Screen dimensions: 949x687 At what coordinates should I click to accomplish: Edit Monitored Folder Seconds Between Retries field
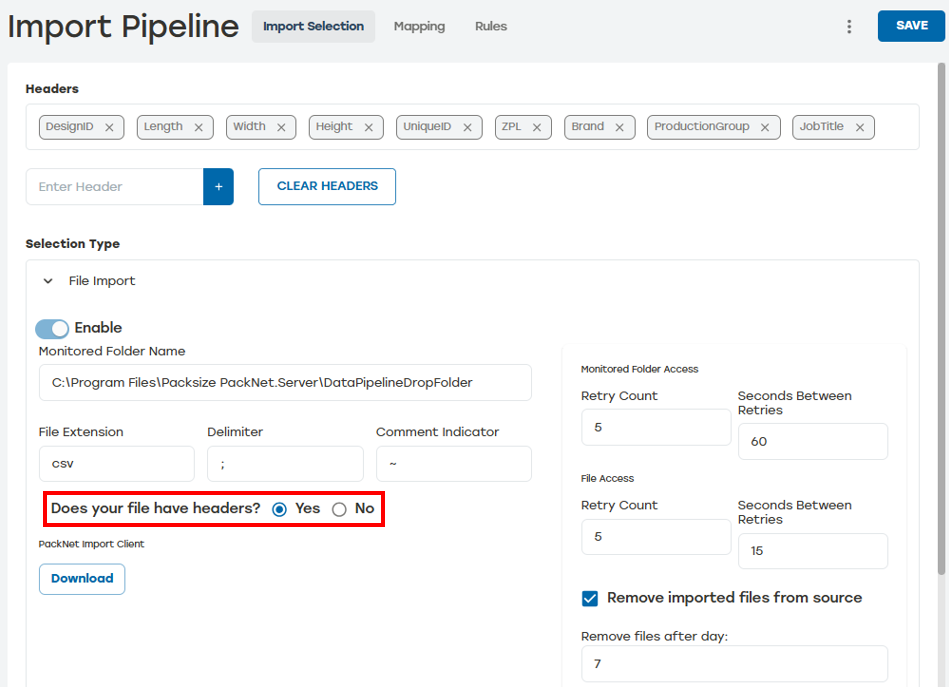coord(813,441)
